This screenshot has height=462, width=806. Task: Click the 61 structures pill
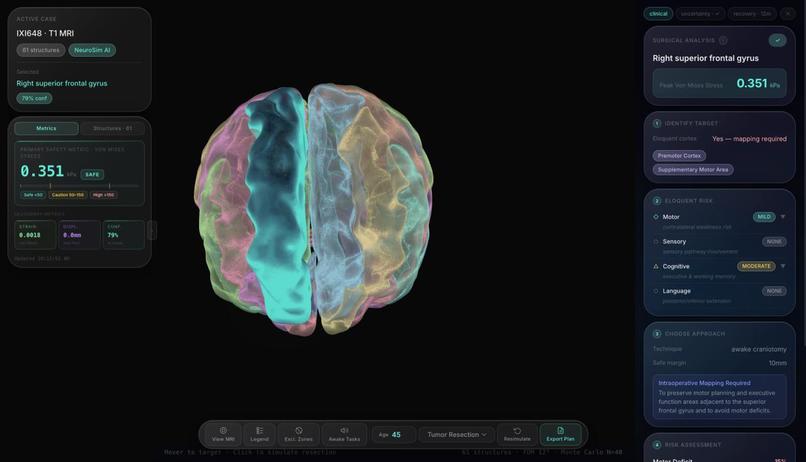point(41,50)
